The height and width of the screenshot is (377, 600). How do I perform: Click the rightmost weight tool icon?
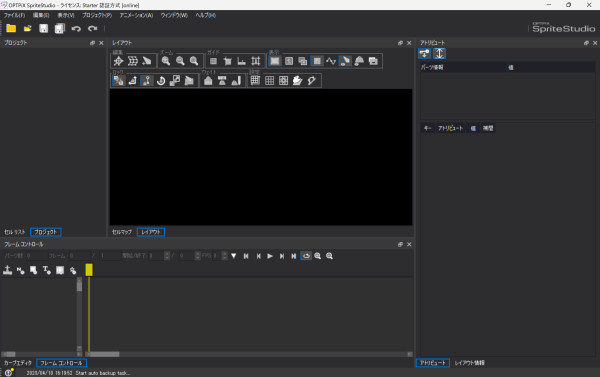click(x=236, y=80)
